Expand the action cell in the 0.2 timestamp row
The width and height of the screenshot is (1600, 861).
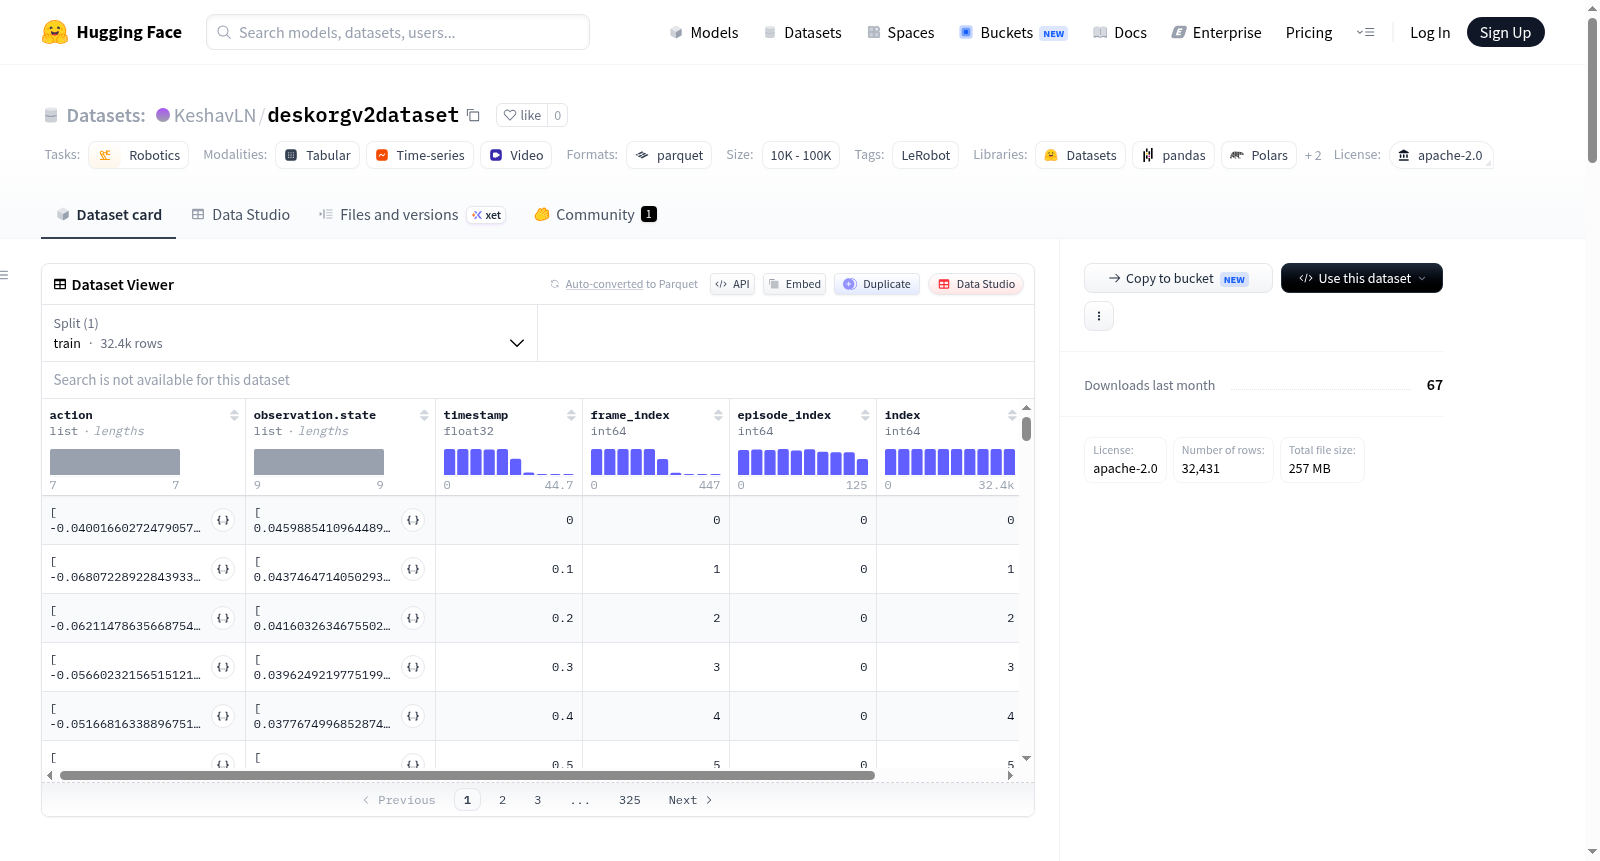(x=223, y=618)
